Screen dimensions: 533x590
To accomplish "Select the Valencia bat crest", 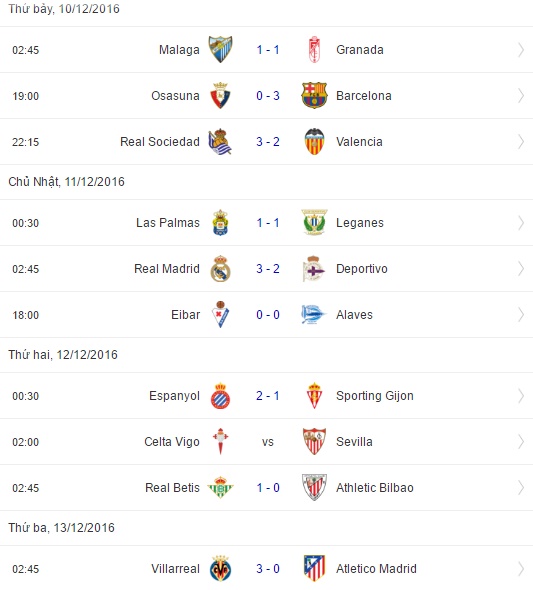I will (314, 141).
